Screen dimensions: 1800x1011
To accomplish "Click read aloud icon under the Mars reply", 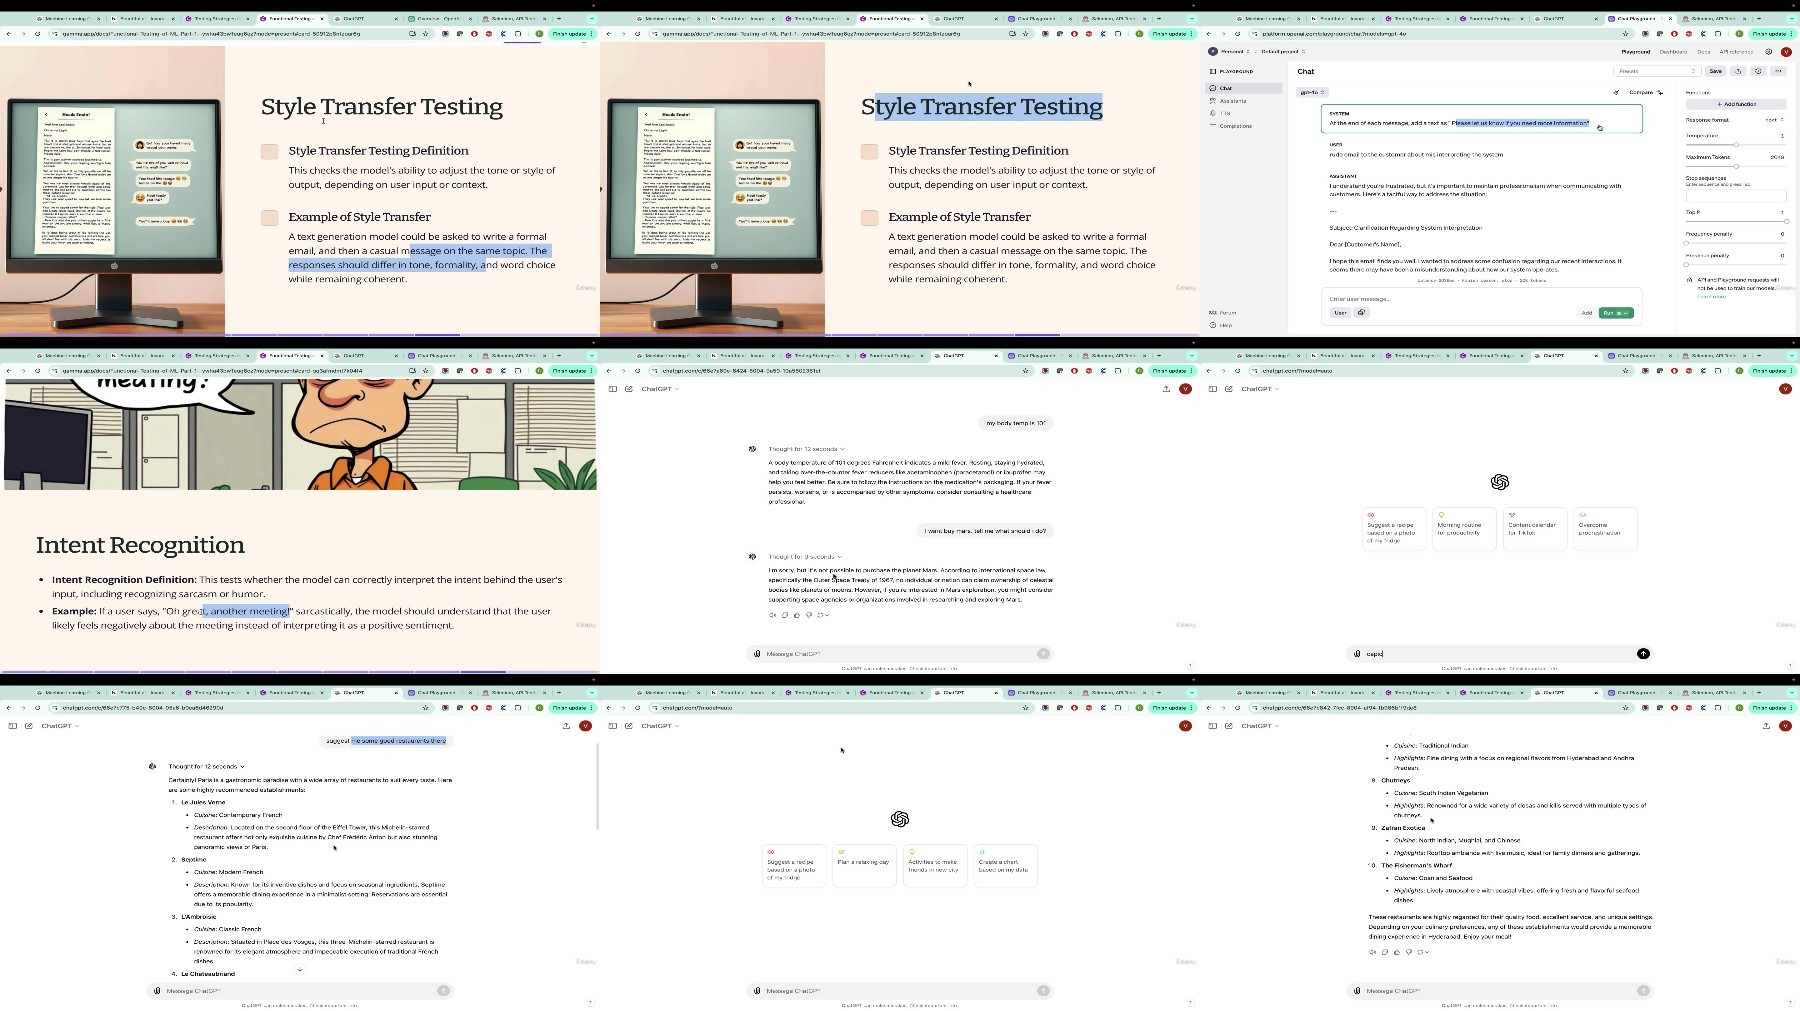I will 772,615.
